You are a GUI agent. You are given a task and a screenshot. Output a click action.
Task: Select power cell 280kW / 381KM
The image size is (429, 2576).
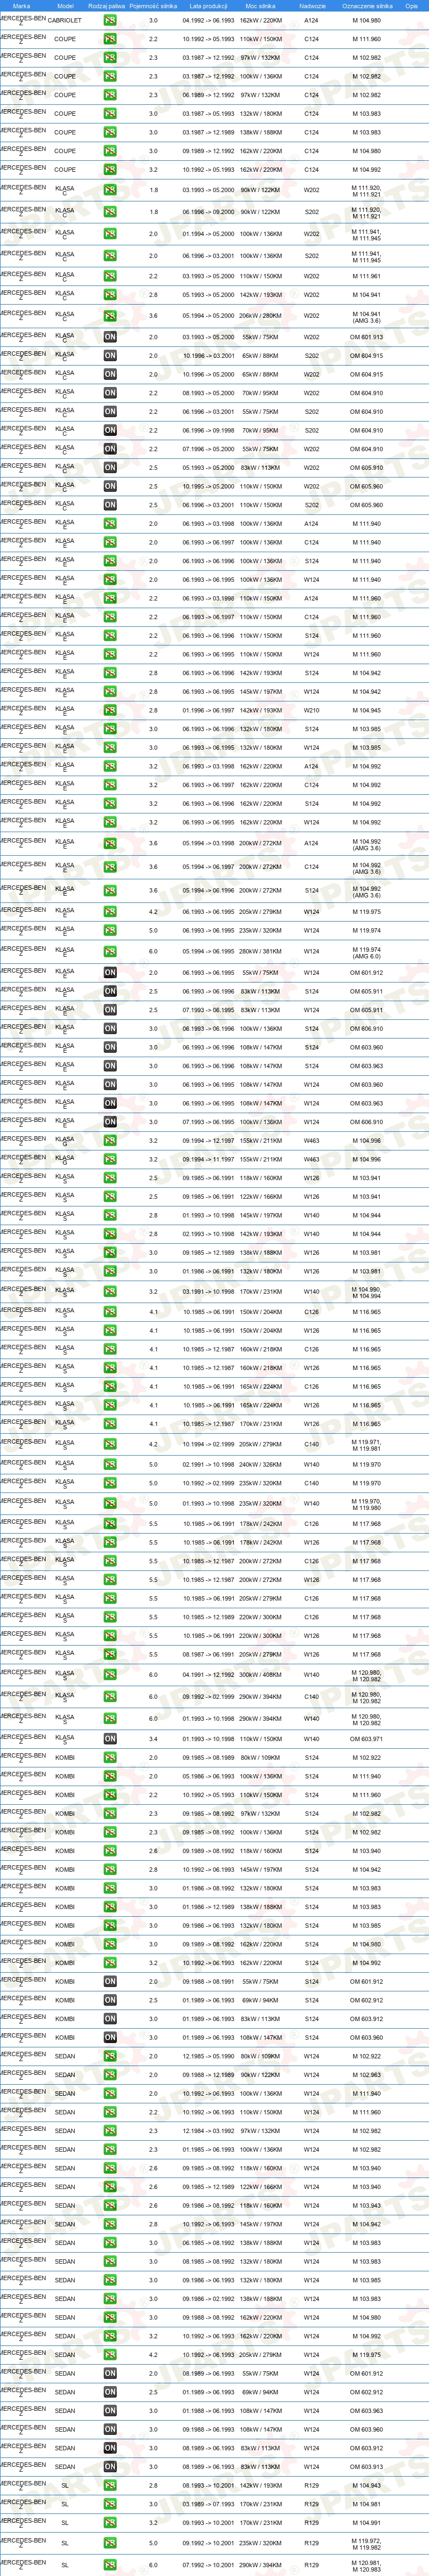click(x=260, y=951)
